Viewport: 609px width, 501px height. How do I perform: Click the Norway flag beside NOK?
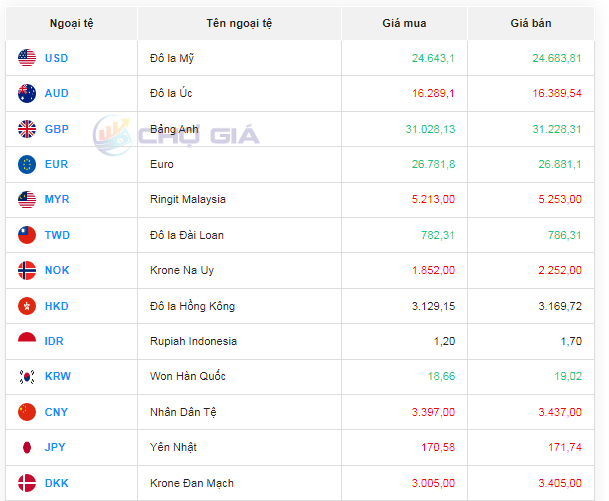click(27, 270)
